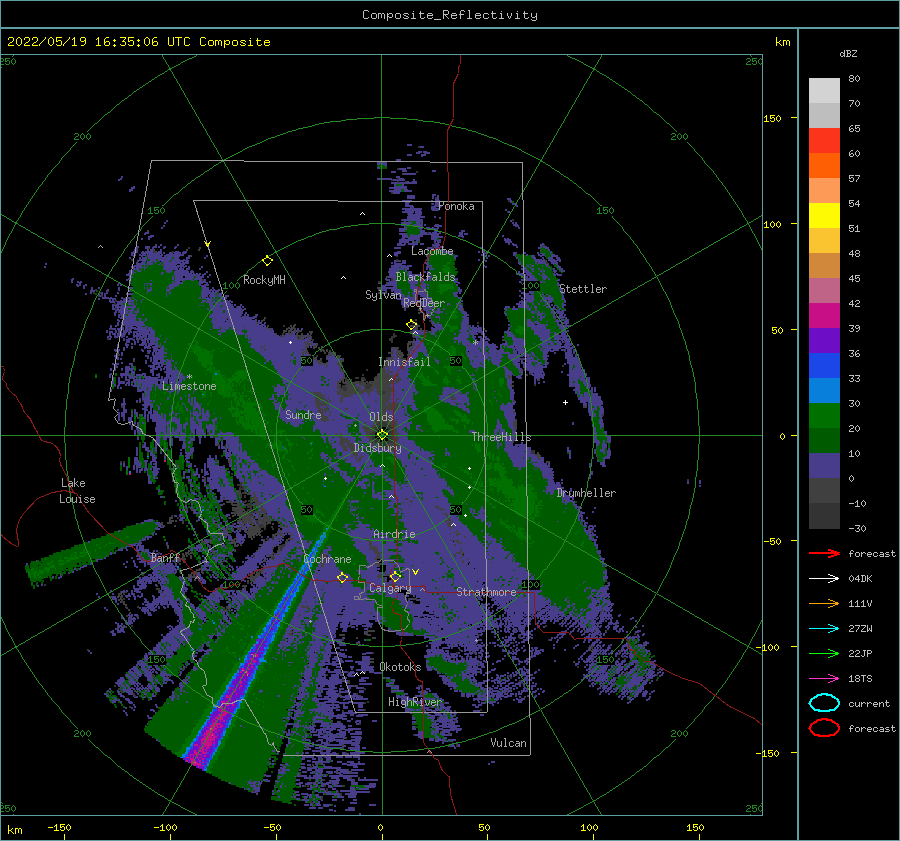Click the RockyMH label

(264, 280)
